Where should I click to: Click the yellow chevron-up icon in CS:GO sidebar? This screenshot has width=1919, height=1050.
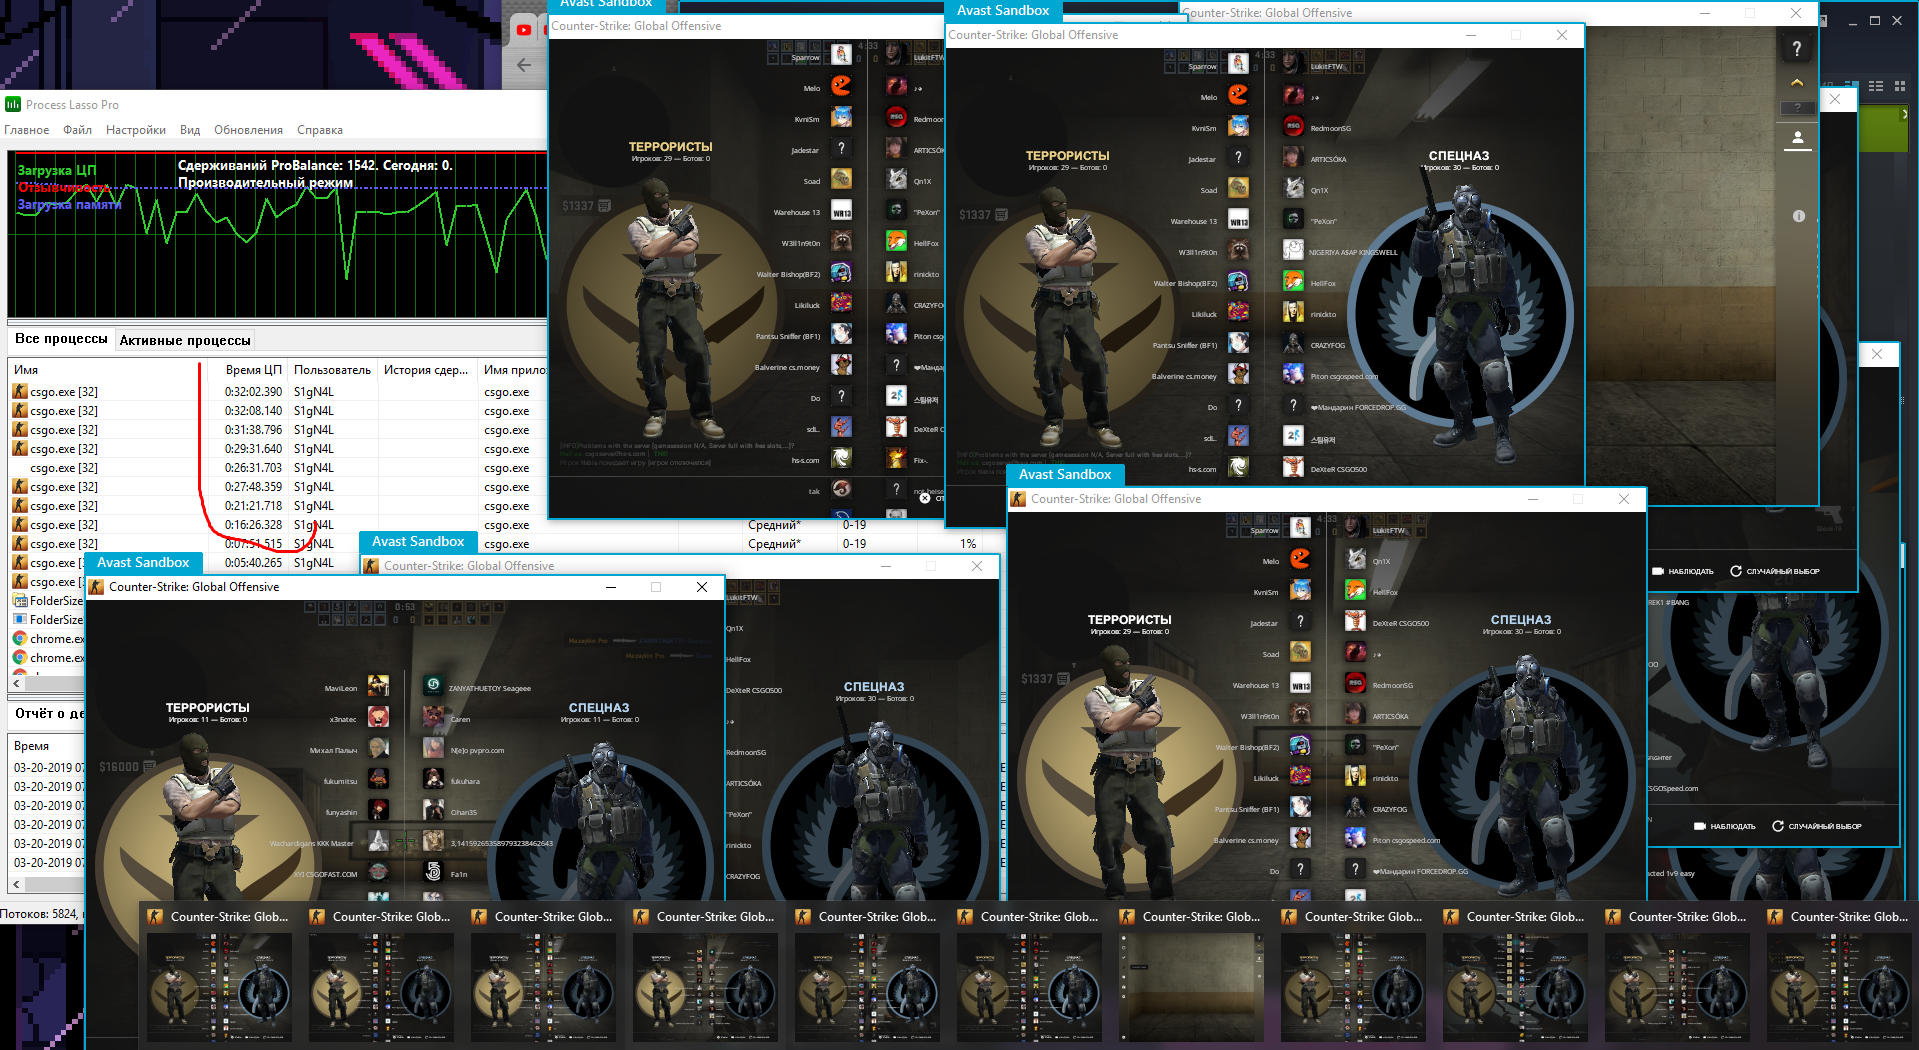[1797, 82]
